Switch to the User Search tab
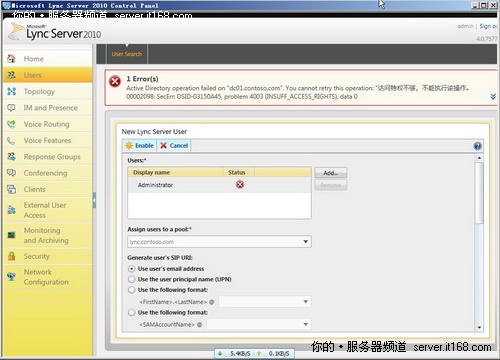The width and height of the screenshot is (500, 360). 127,54
